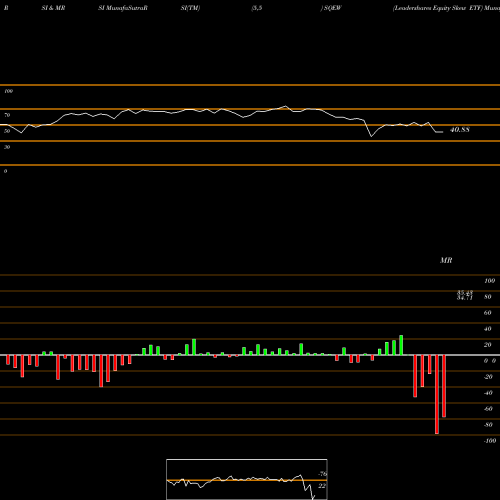Click the RSI axis label 50
500x500 pixels.
coord(7,131)
